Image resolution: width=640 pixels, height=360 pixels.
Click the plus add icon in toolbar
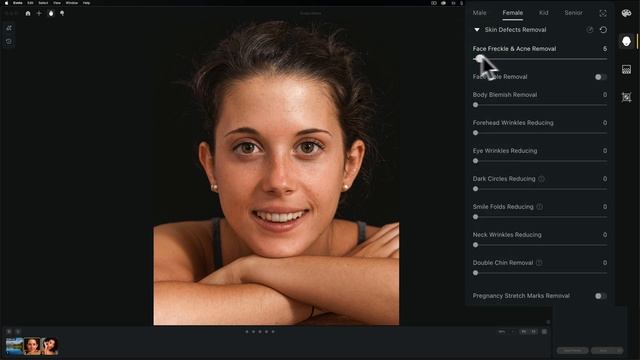coord(39,13)
